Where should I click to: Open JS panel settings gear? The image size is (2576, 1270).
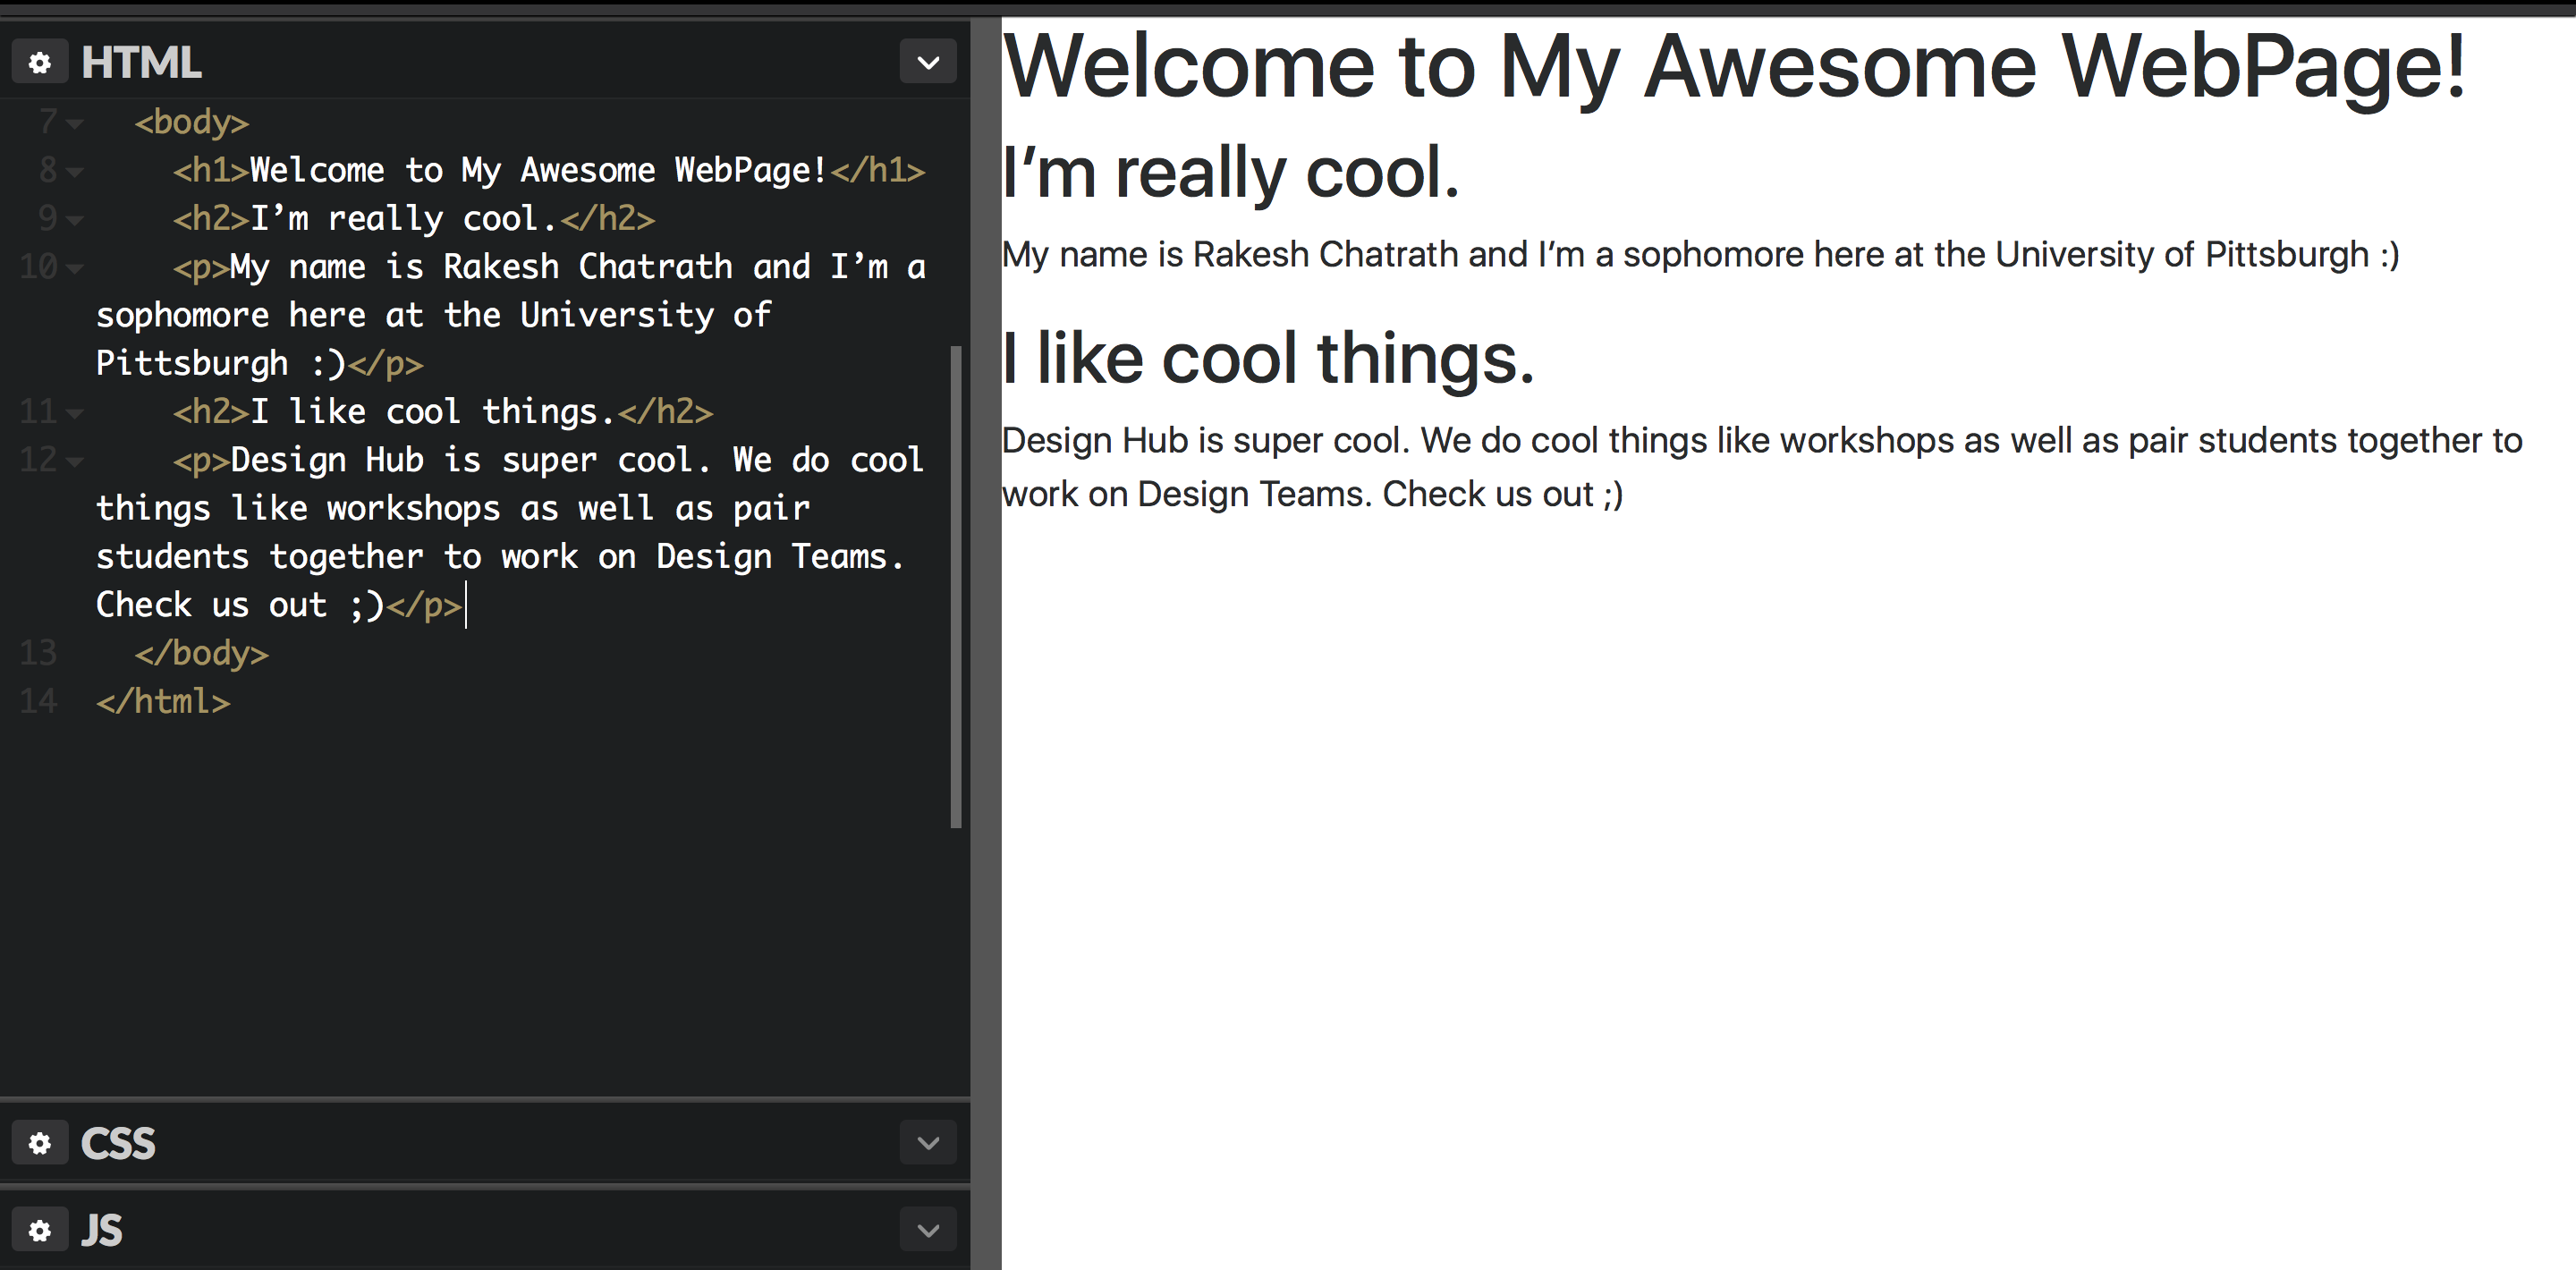click(x=40, y=1230)
